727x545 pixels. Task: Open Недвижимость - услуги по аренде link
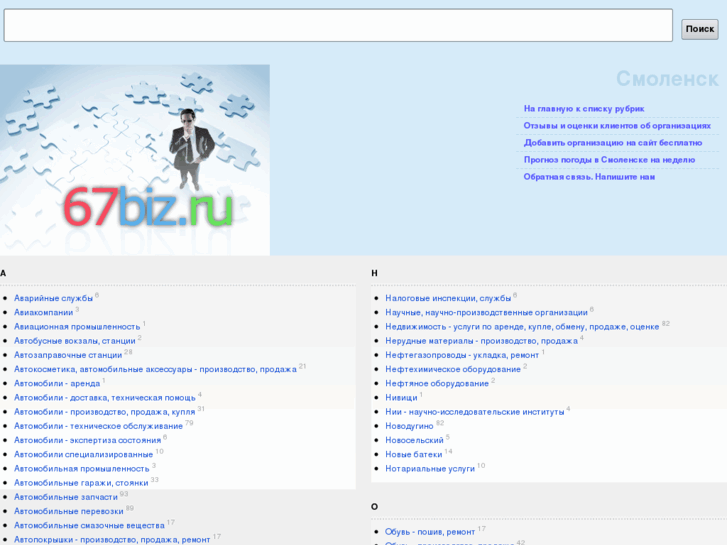[x=522, y=327]
